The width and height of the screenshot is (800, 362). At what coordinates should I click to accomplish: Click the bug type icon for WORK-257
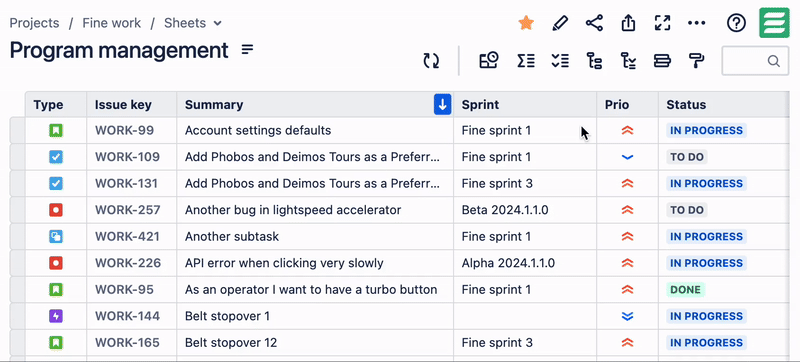pyautogui.click(x=56, y=210)
